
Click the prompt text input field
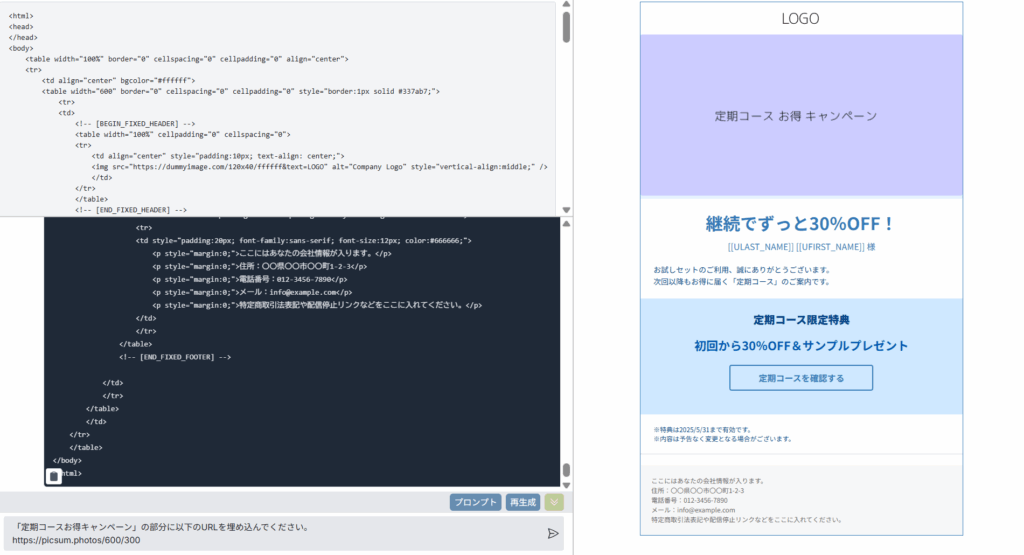click(275, 533)
